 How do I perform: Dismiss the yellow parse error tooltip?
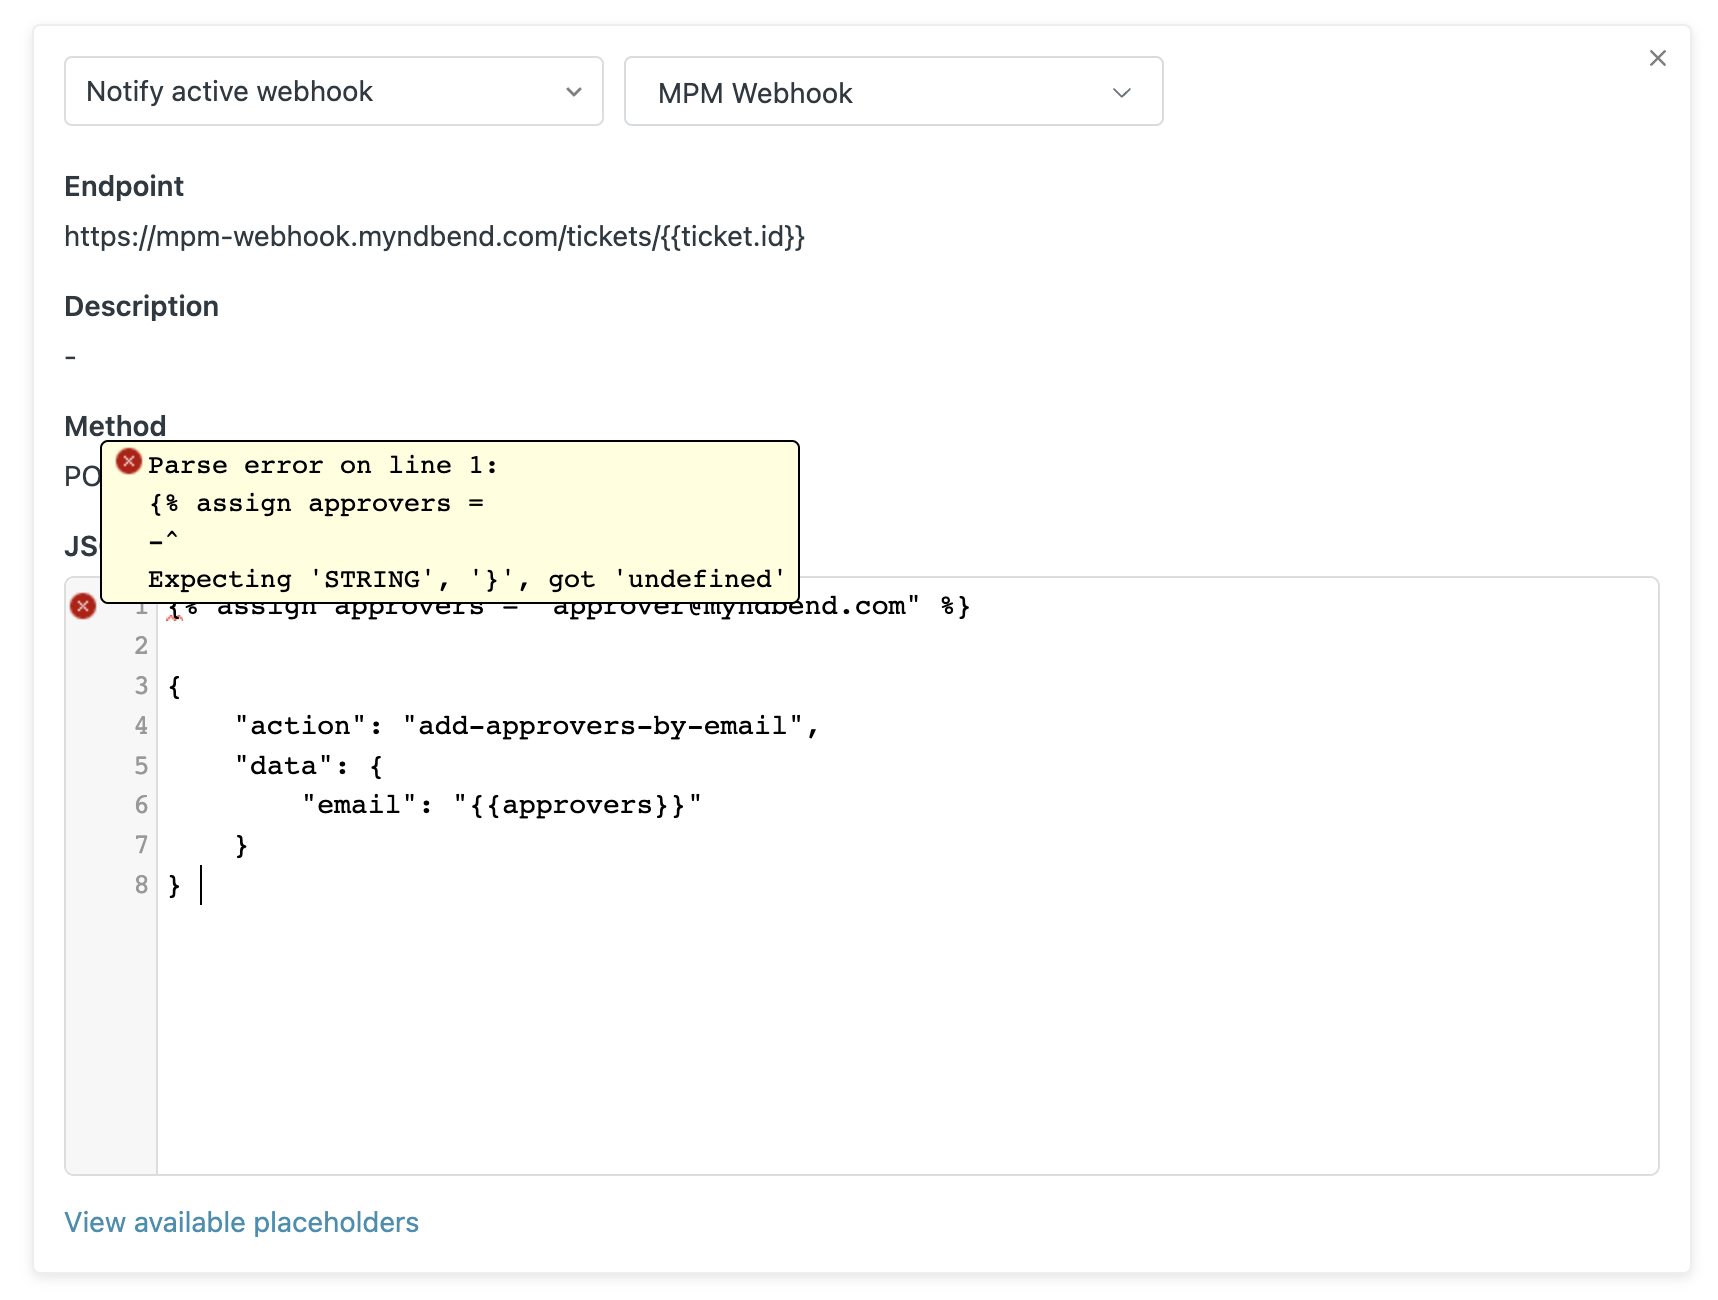(x=450, y=520)
